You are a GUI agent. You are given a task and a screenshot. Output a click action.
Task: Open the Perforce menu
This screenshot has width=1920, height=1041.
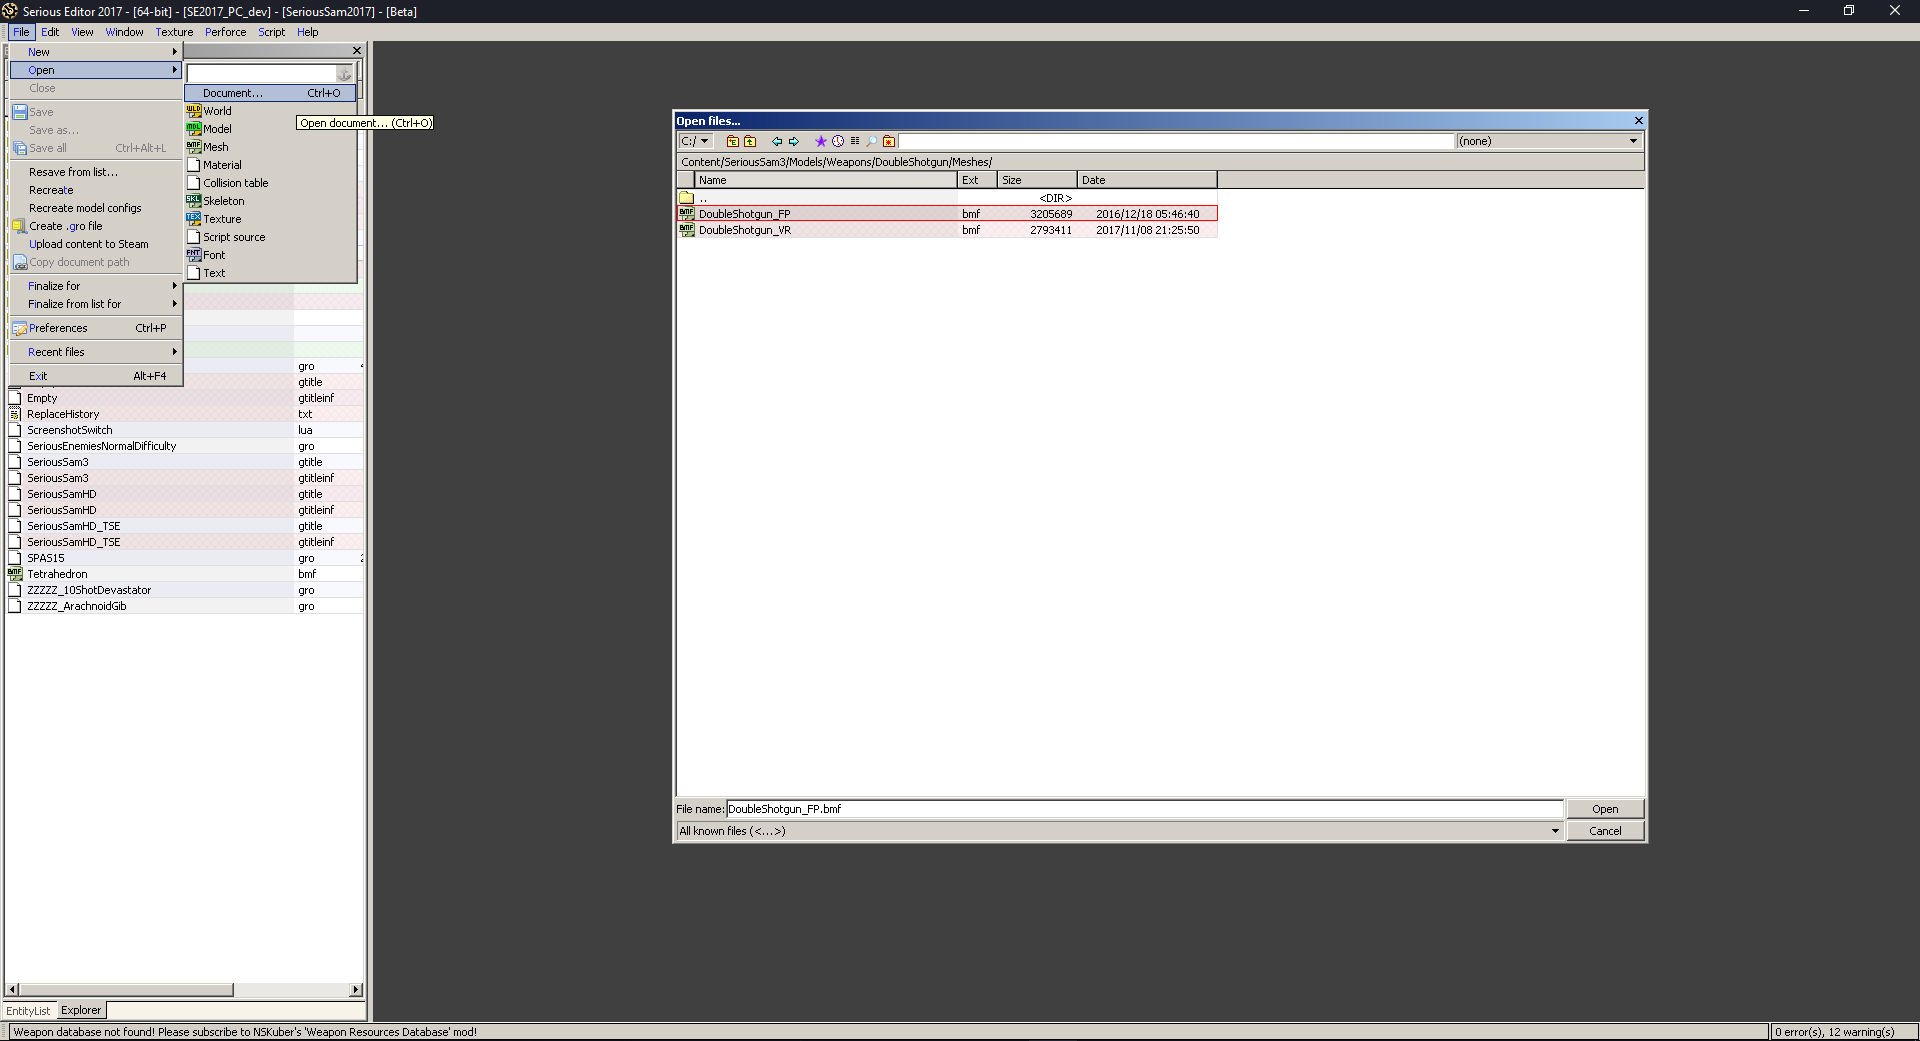tap(226, 32)
